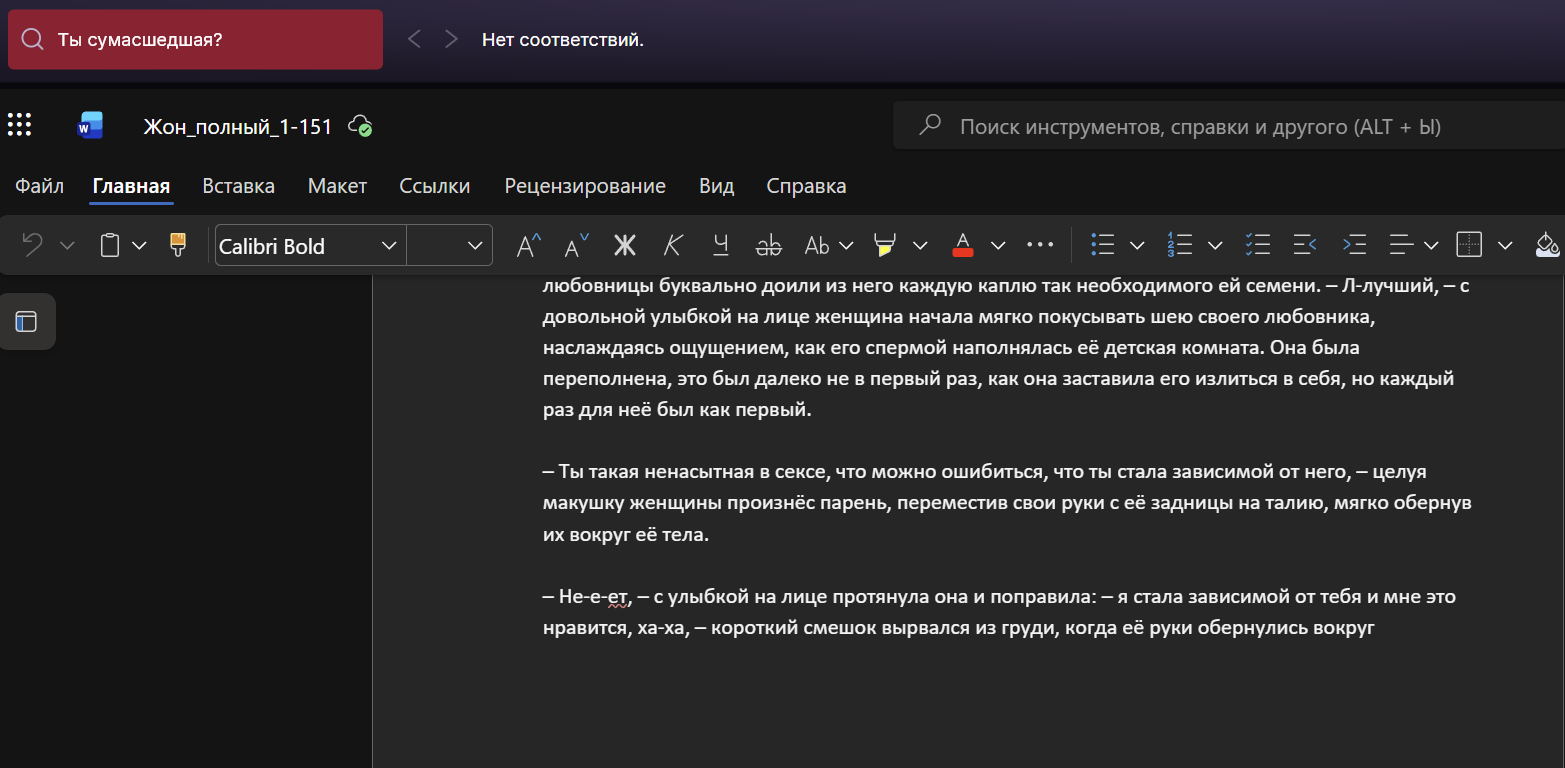The height and width of the screenshot is (768, 1565).
Task: Click the increase indent icon
Action: [x=1354, y=245]
